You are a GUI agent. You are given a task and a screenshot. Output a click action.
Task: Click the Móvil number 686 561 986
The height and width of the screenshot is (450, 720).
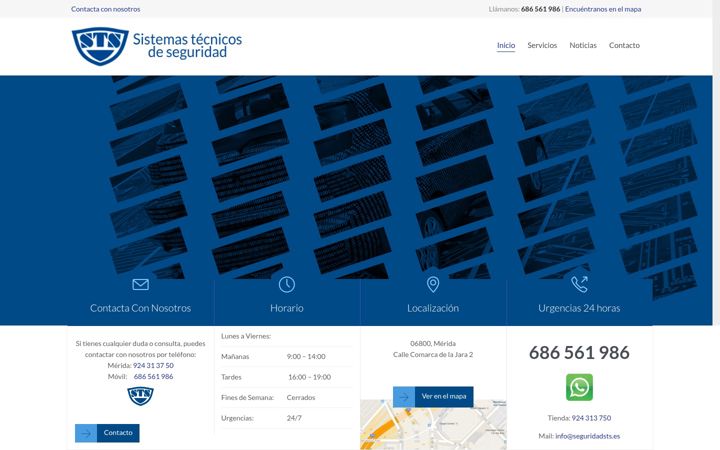153,377
